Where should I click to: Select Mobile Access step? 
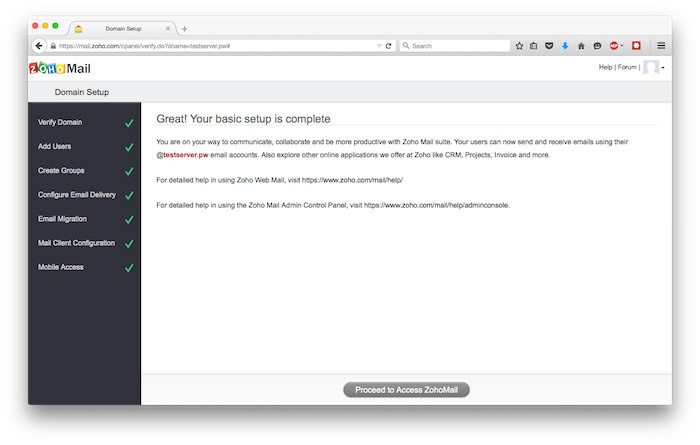tap(61, 267)
